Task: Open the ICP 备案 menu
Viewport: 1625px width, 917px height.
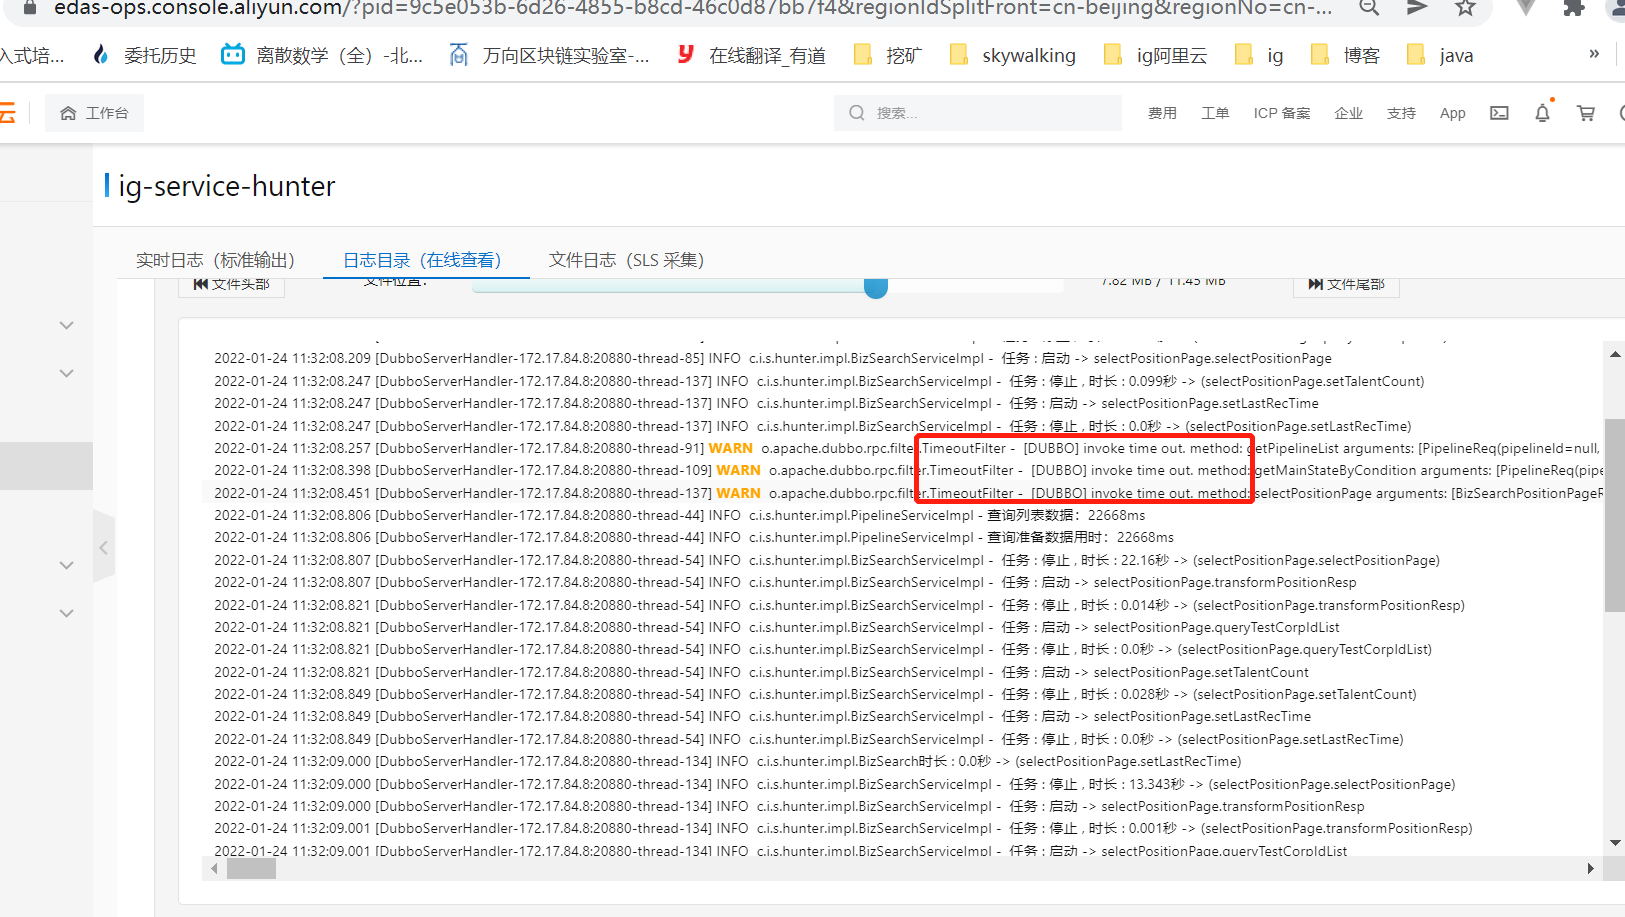Action: click(1282, 113)
